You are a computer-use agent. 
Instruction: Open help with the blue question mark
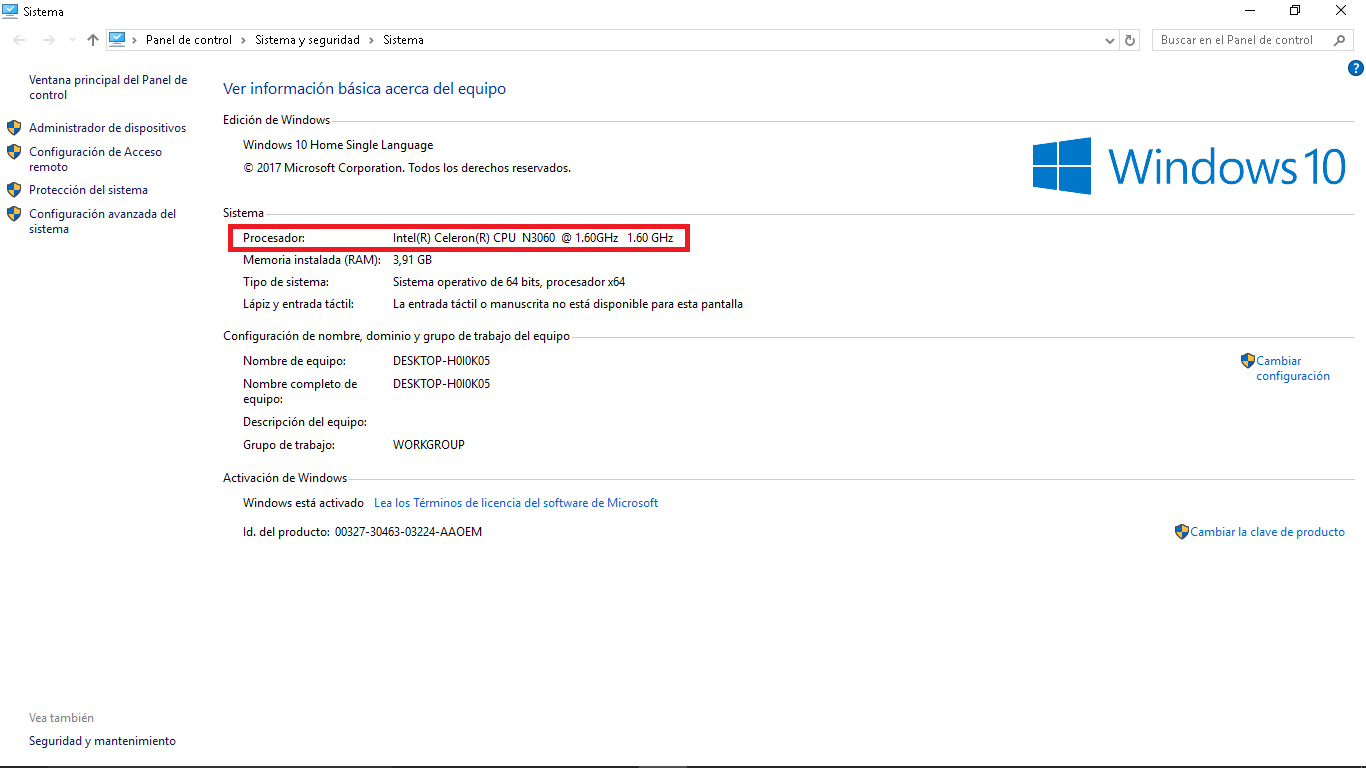[x=1355, y=68]
